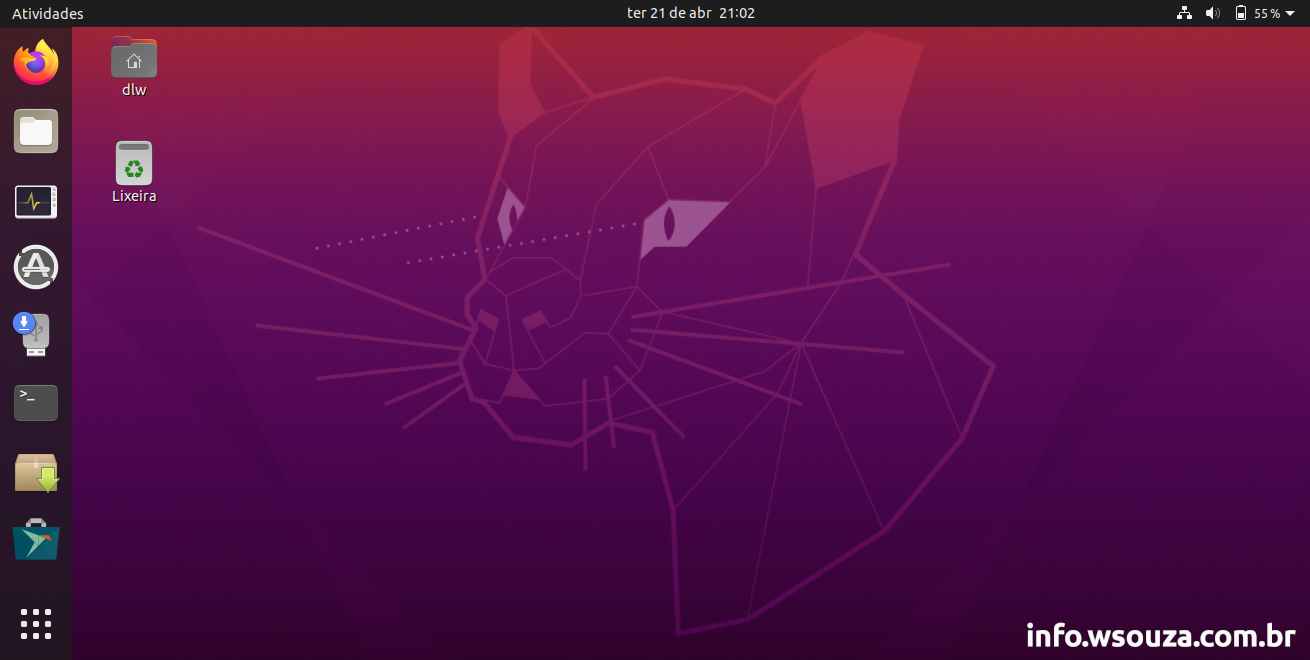Click the 55 % battery text
1310x660 pixels.
pyautogui.click(x=1267, y=14)
